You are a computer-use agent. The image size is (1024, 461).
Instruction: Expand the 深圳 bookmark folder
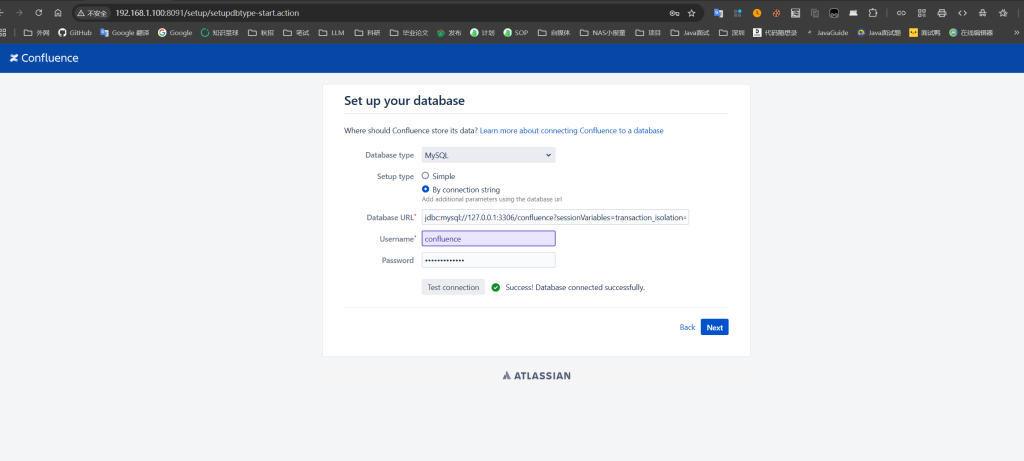[731, 32]
